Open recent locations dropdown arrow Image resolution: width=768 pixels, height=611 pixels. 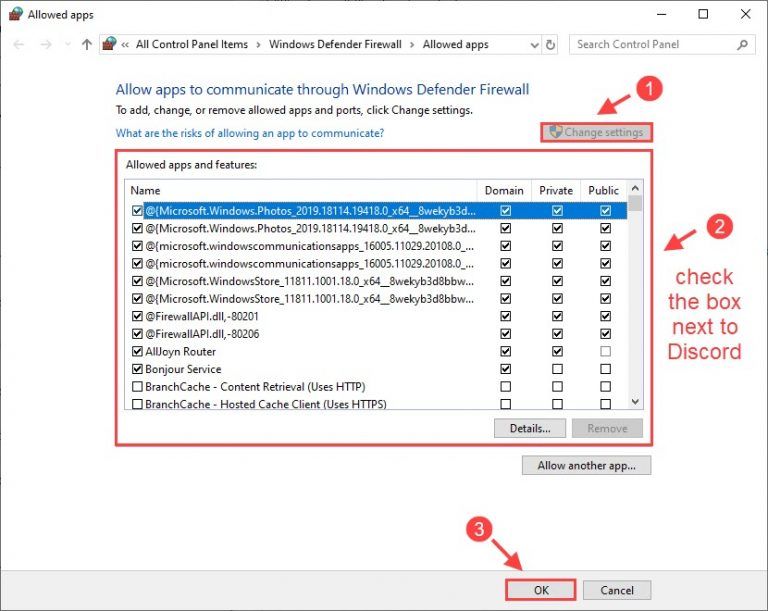pos(67,45)
